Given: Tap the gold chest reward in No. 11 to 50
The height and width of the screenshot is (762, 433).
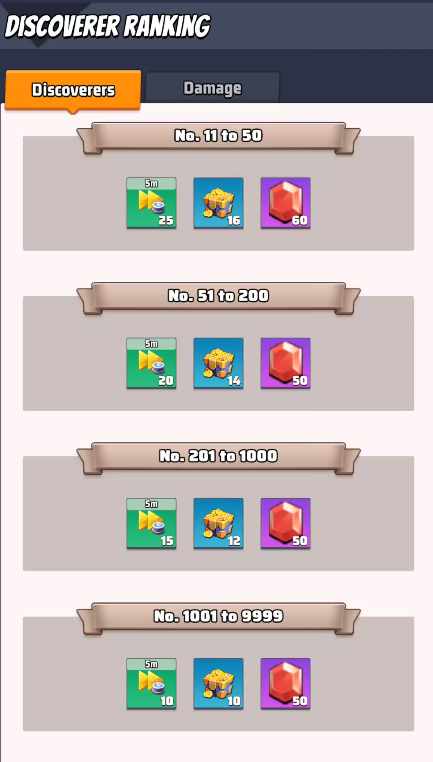Looking at the screenshot, I should 218,203.
